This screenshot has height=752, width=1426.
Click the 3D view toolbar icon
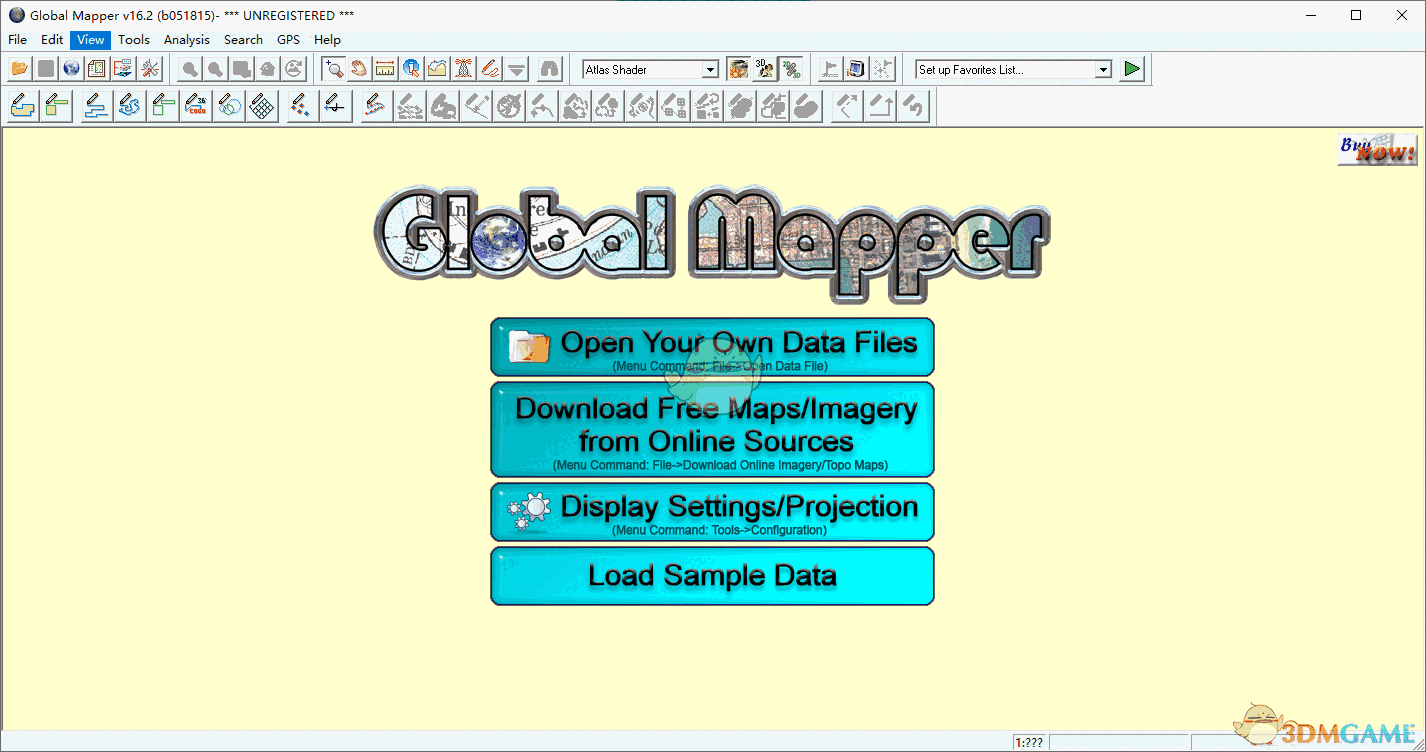point(763,68)
